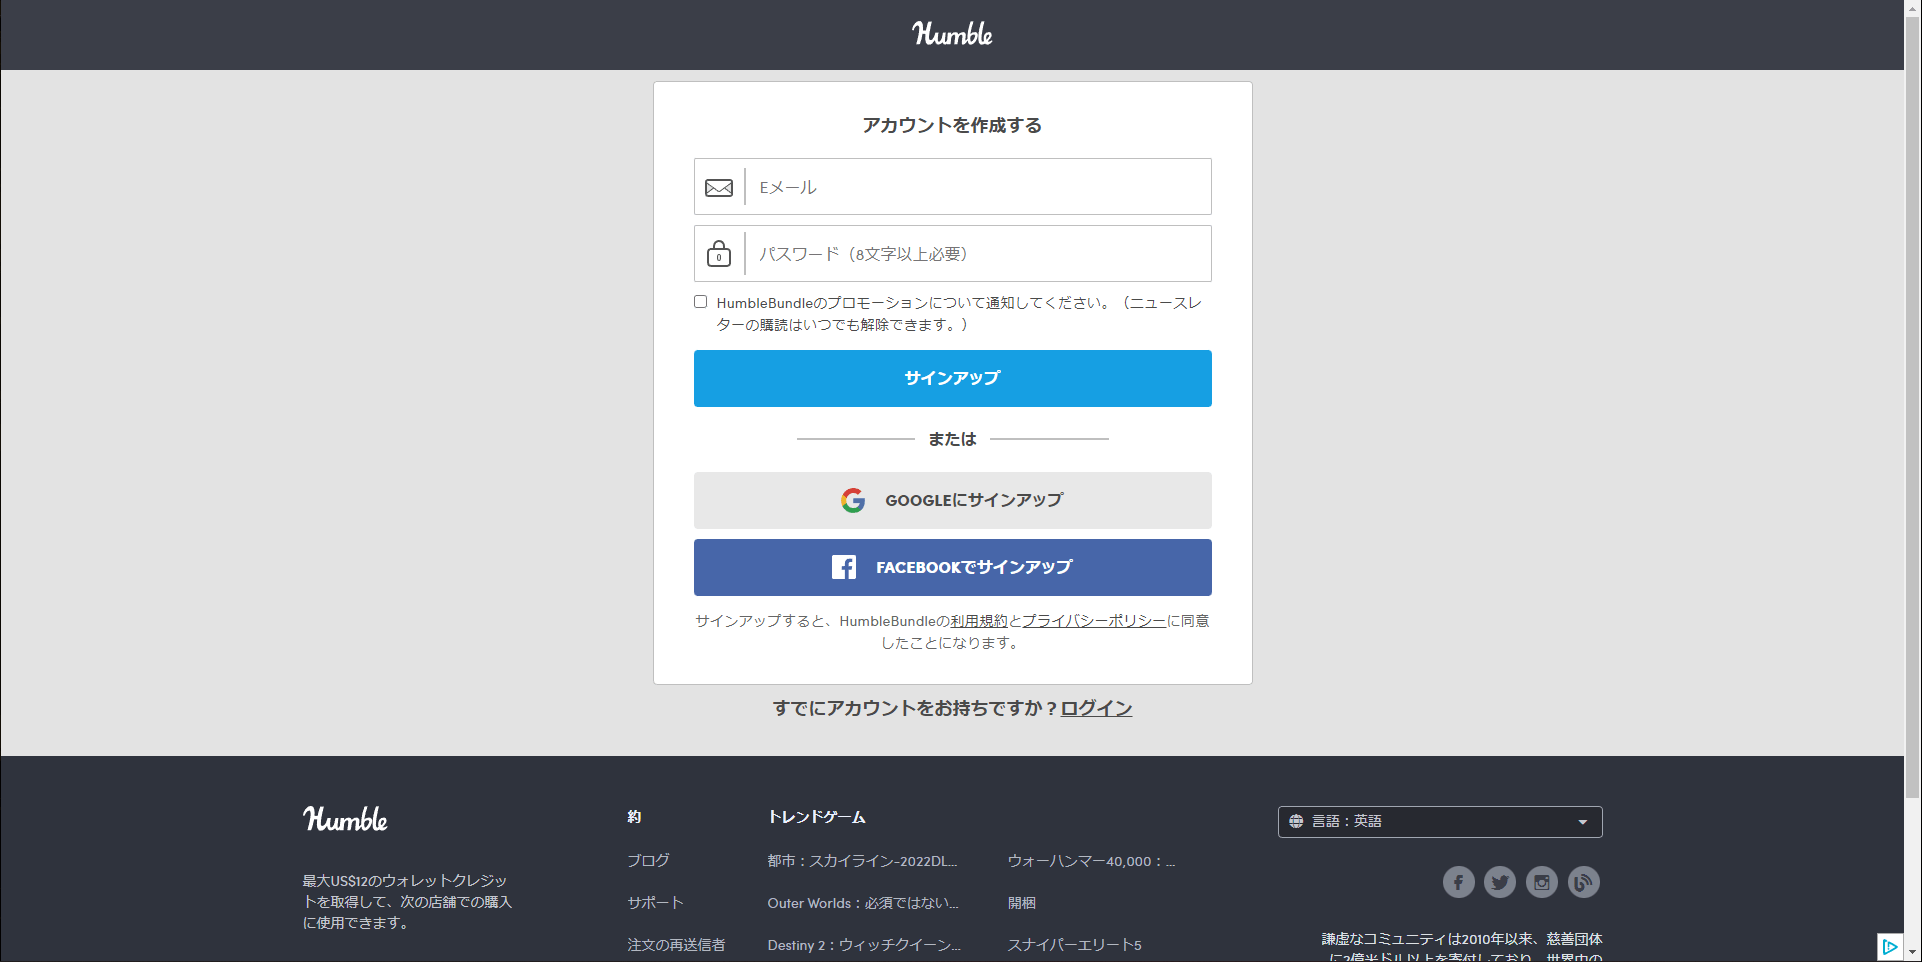Image resolution: width=1922 pixels, height=962 pixels.
Task: Click the language dropdown arrow
Action: click(x=1582, y=822)
